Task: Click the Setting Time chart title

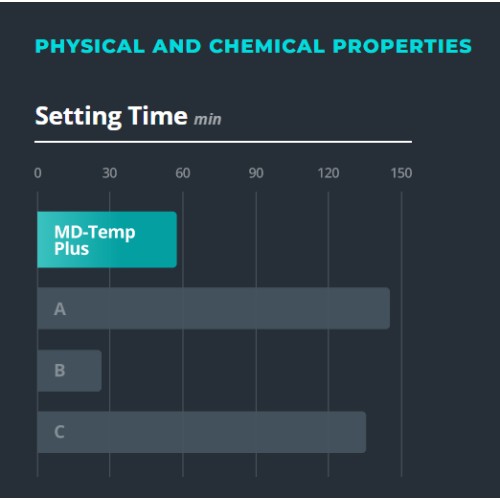Action: (x=111, y=116)
